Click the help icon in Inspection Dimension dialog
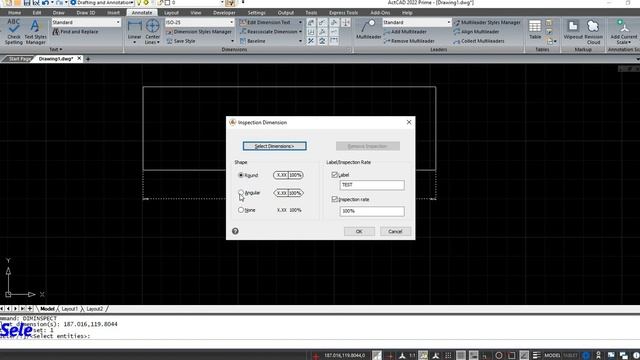640x360 pixels. [x=235, y=231]
